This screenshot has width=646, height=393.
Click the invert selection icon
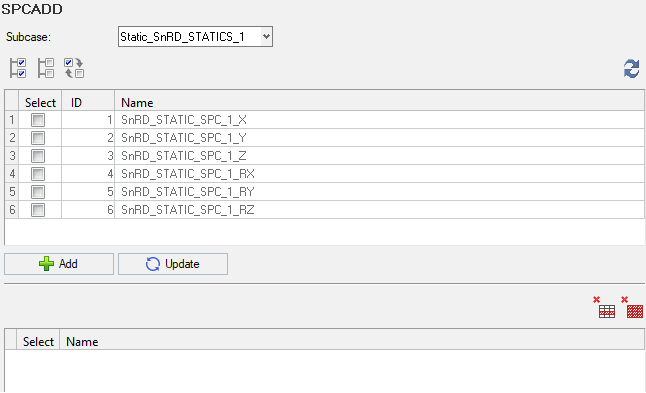tap(74, 68)
